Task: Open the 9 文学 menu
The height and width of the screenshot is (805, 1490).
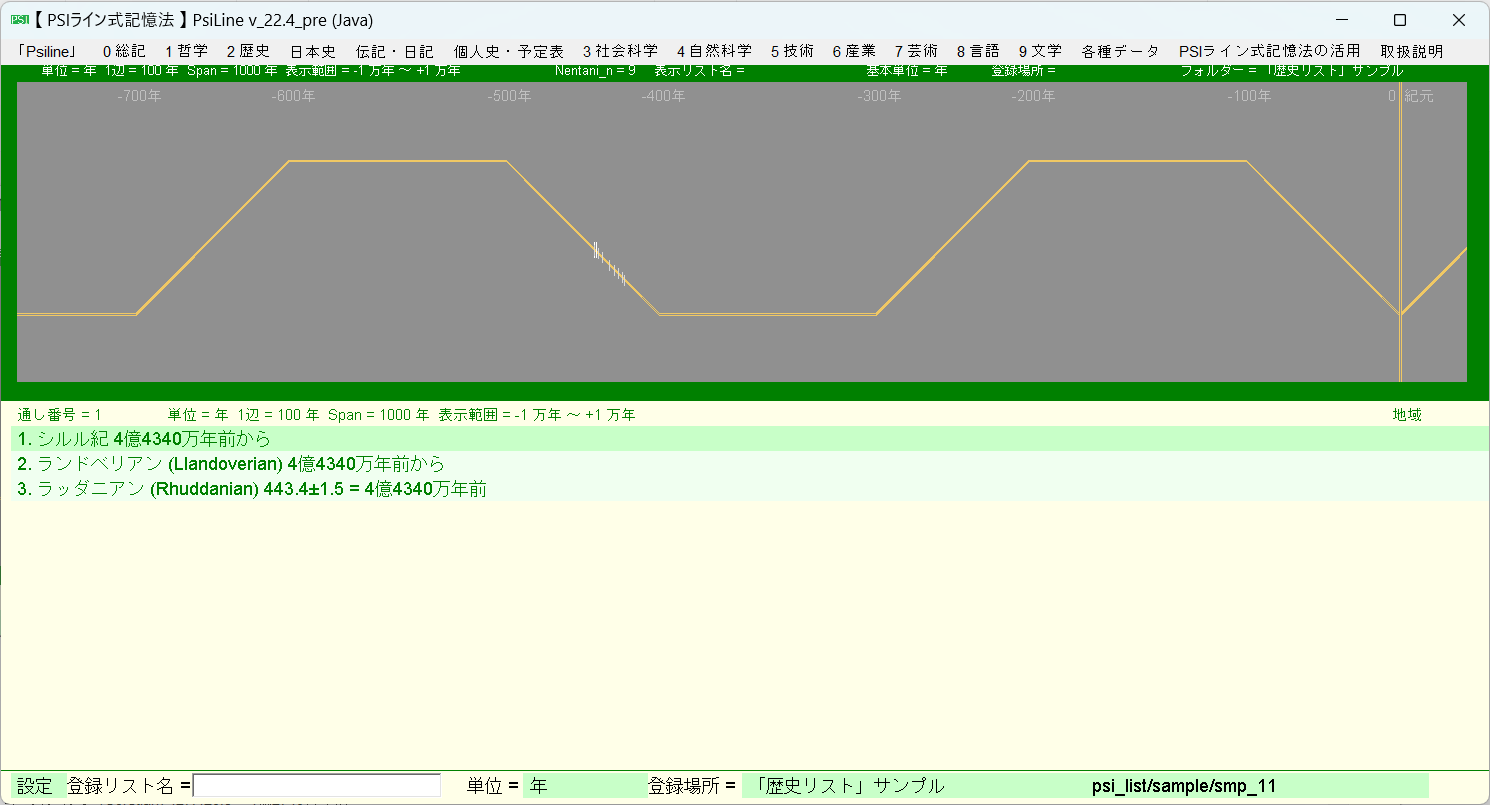Action: (1040, 51)
